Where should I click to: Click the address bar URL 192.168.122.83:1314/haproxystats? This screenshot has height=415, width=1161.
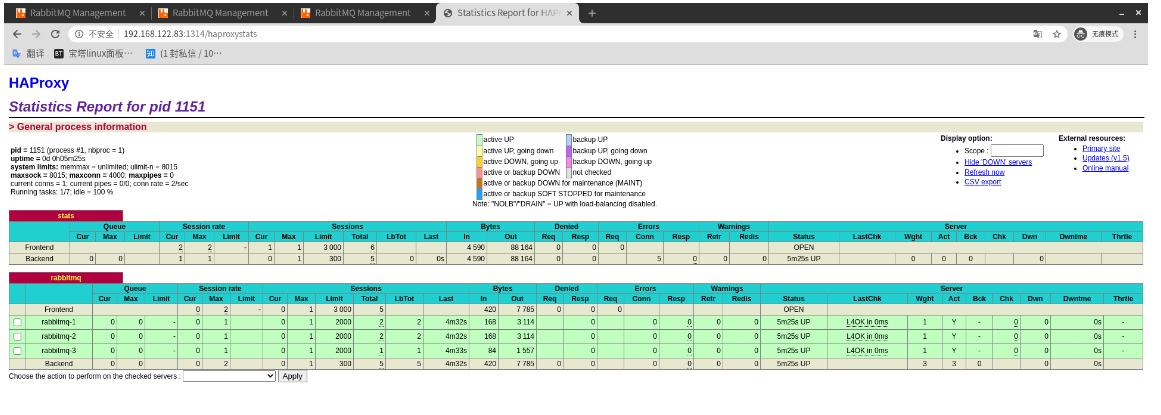pos(190,34)
